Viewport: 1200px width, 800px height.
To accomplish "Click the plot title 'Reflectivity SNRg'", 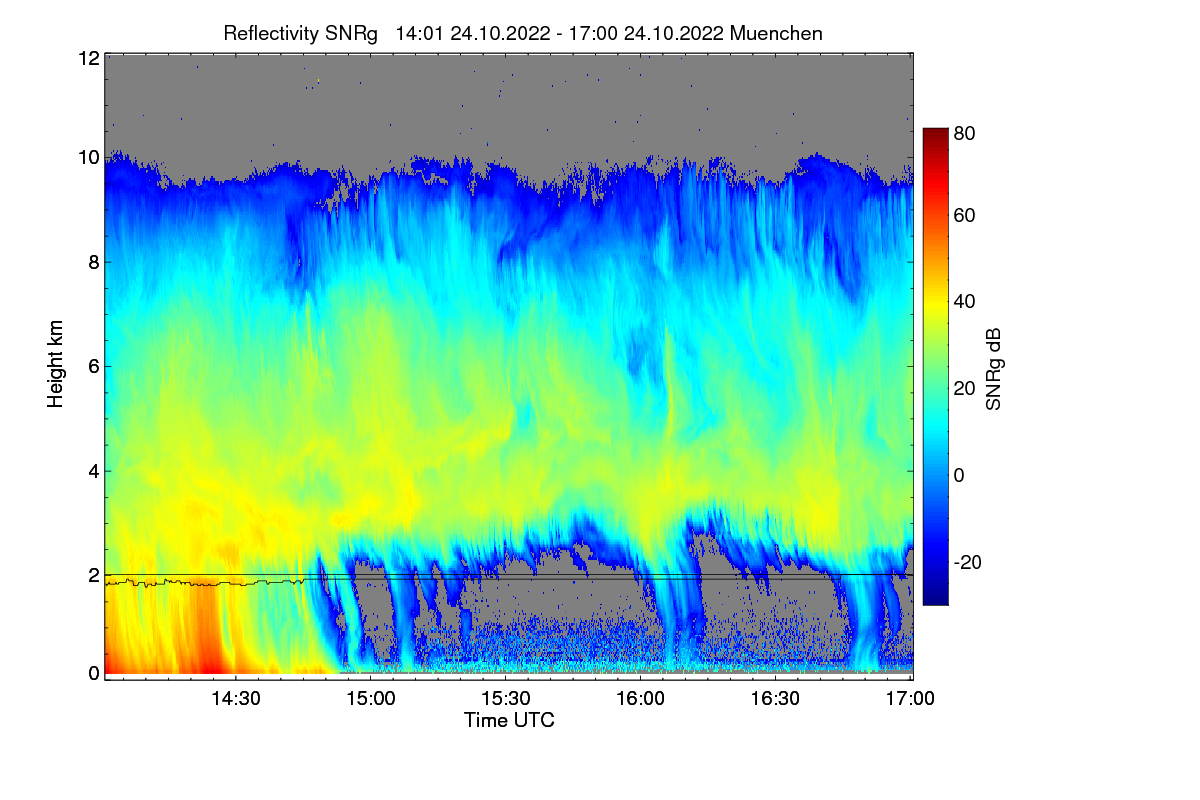I will (300, 33).
